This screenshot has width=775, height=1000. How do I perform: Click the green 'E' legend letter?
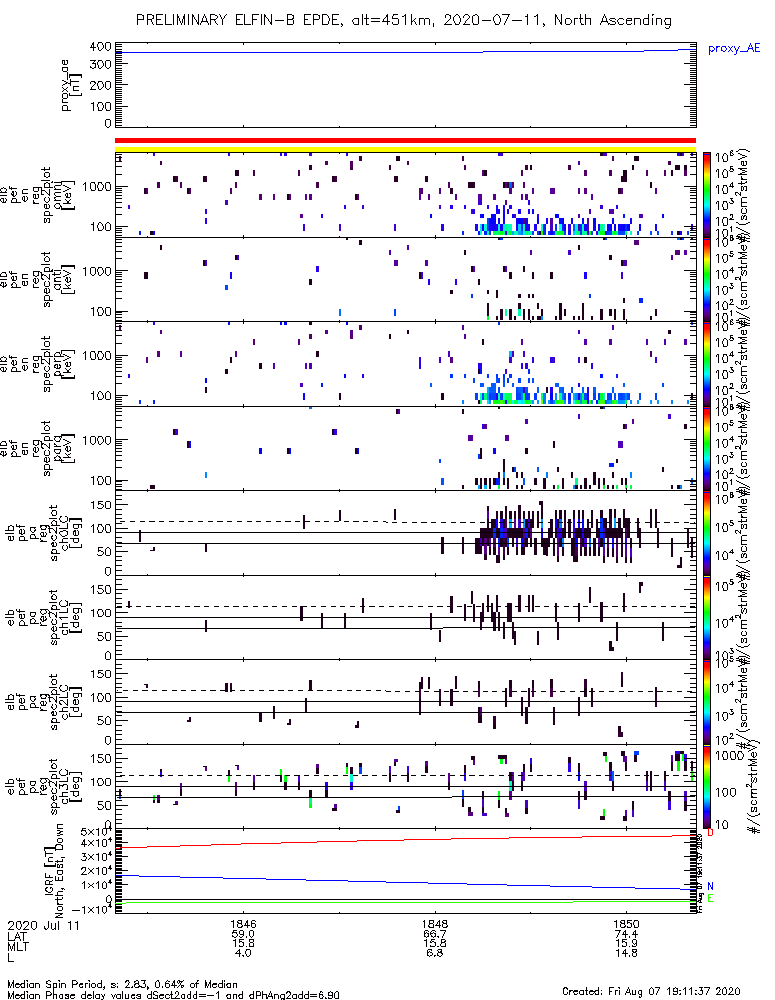[x=711, y=899]
